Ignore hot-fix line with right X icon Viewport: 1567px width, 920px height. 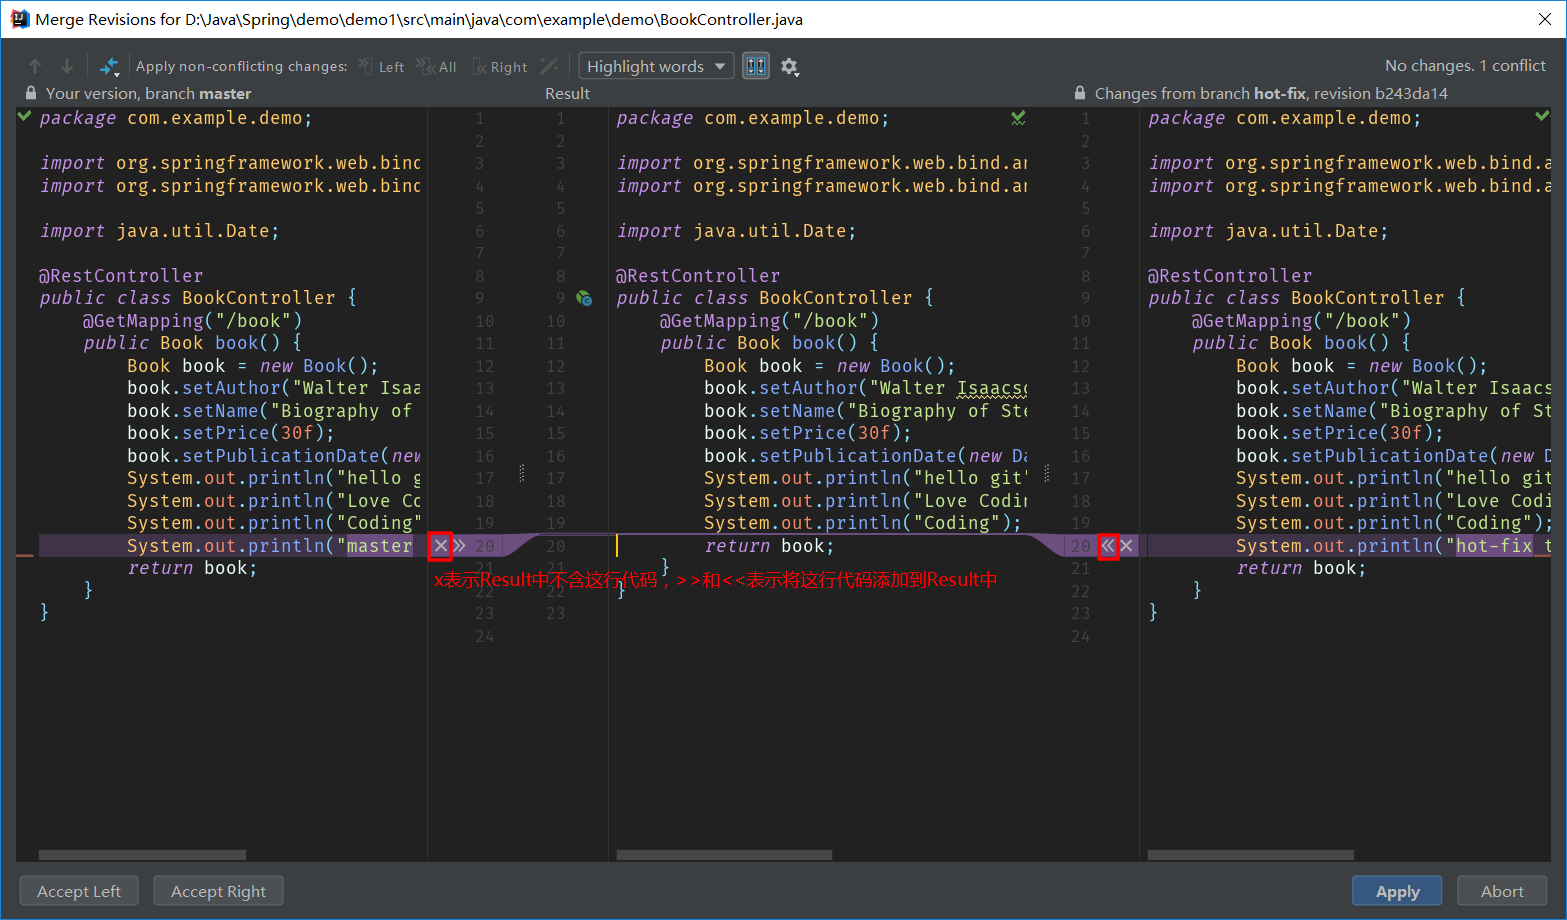pos(1127,546)
